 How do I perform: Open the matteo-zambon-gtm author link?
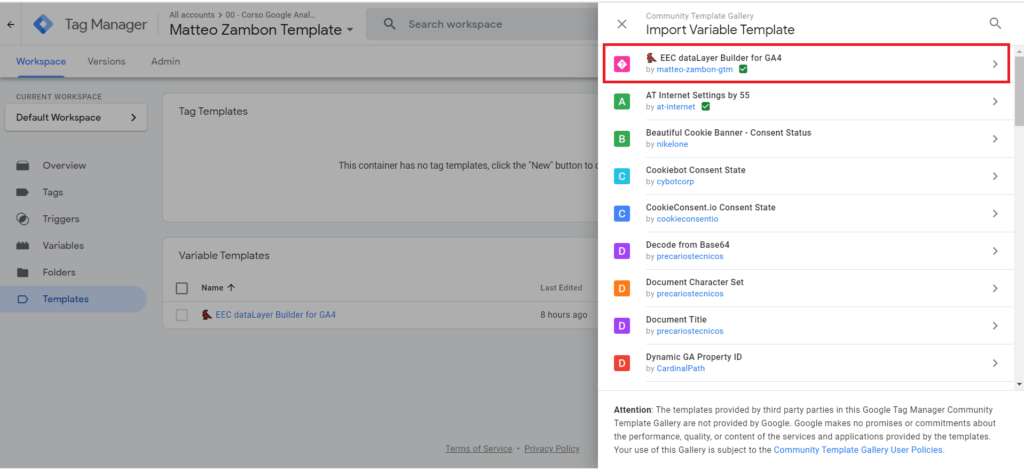694,69
